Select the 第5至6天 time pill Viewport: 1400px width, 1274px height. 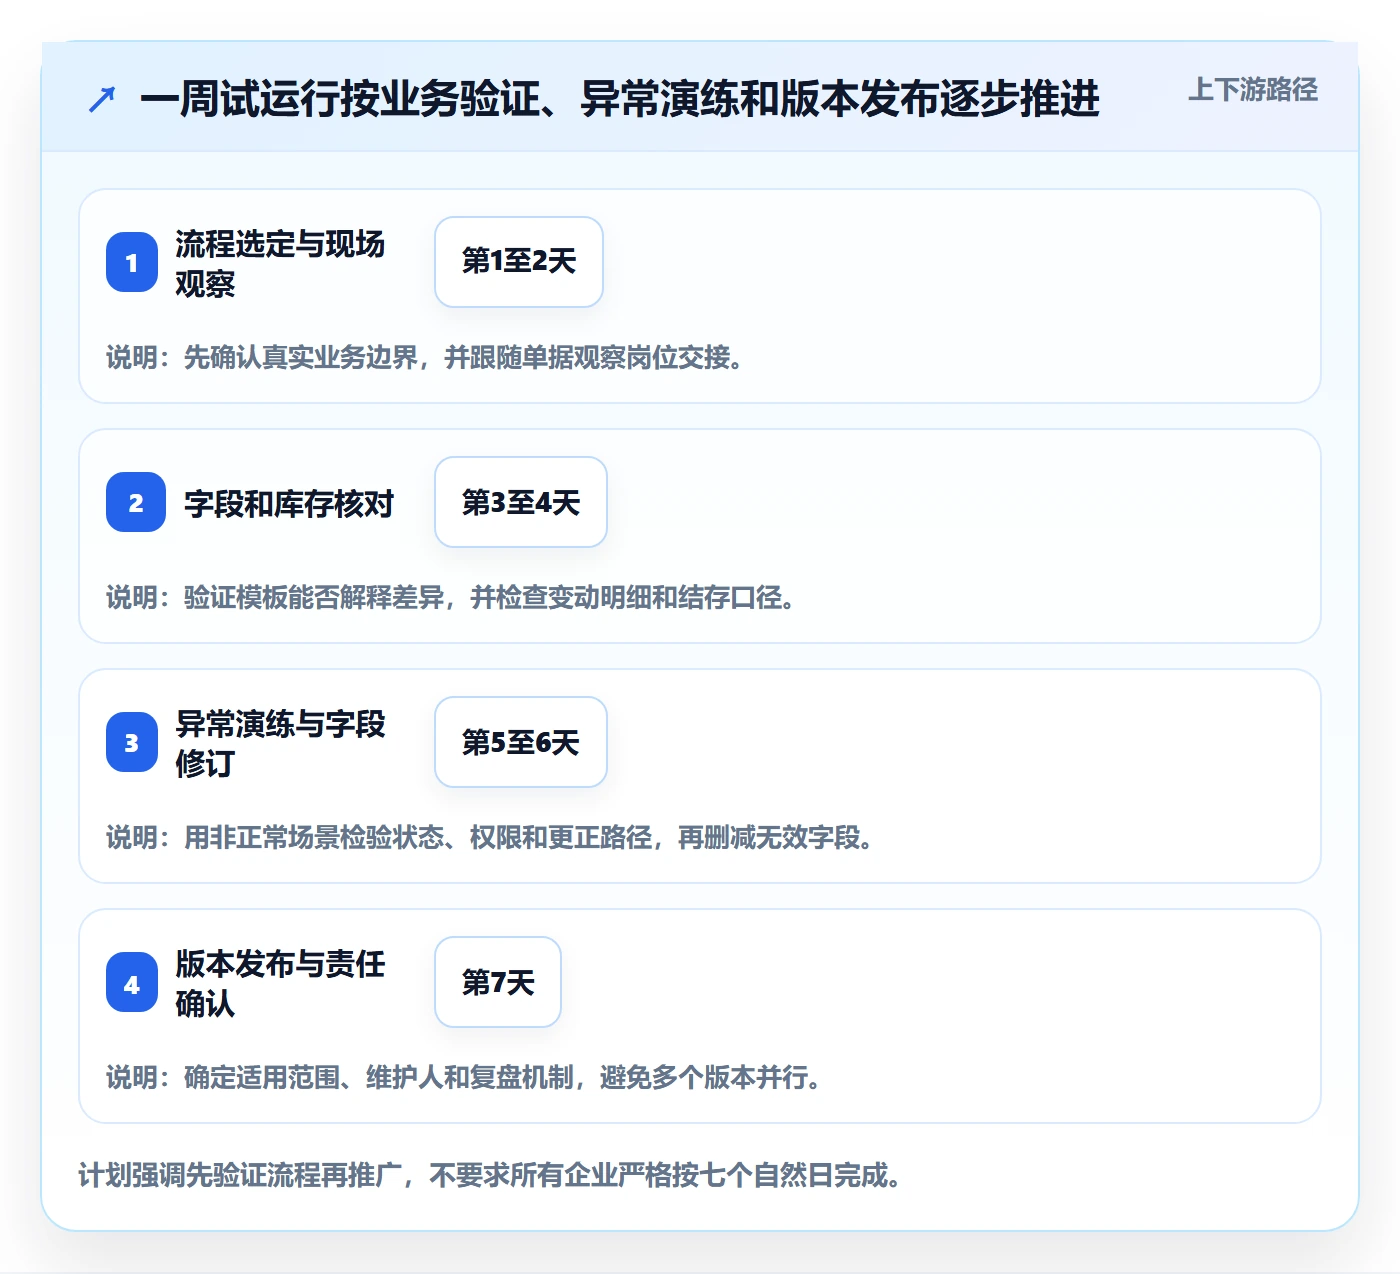click(521, 742)
